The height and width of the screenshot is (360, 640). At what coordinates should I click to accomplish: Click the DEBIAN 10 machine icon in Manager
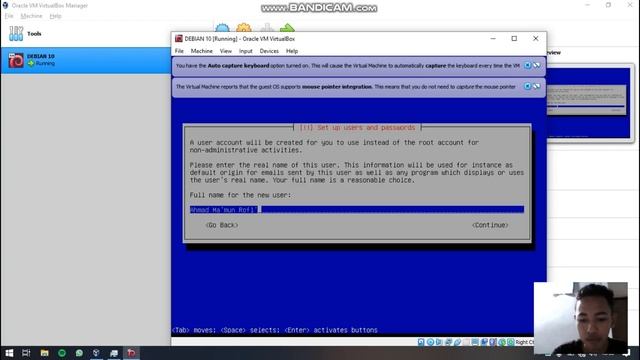click(x=16, y=60)
